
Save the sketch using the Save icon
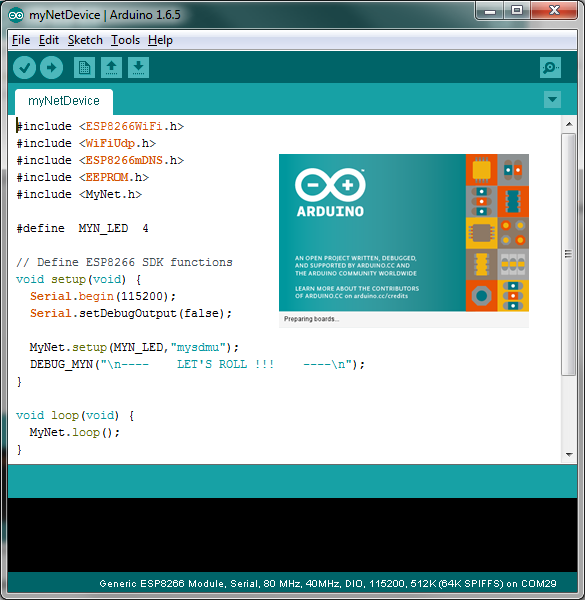[139, 68]
